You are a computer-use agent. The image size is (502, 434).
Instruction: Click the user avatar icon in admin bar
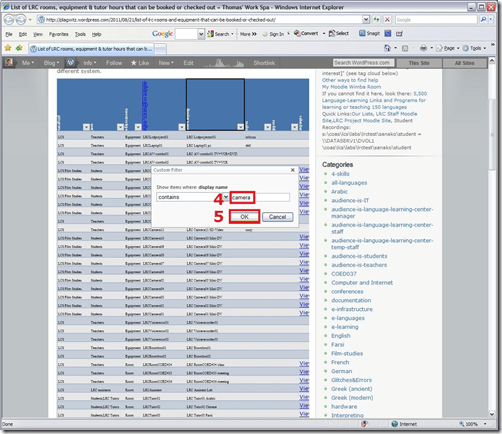point(9,63)
